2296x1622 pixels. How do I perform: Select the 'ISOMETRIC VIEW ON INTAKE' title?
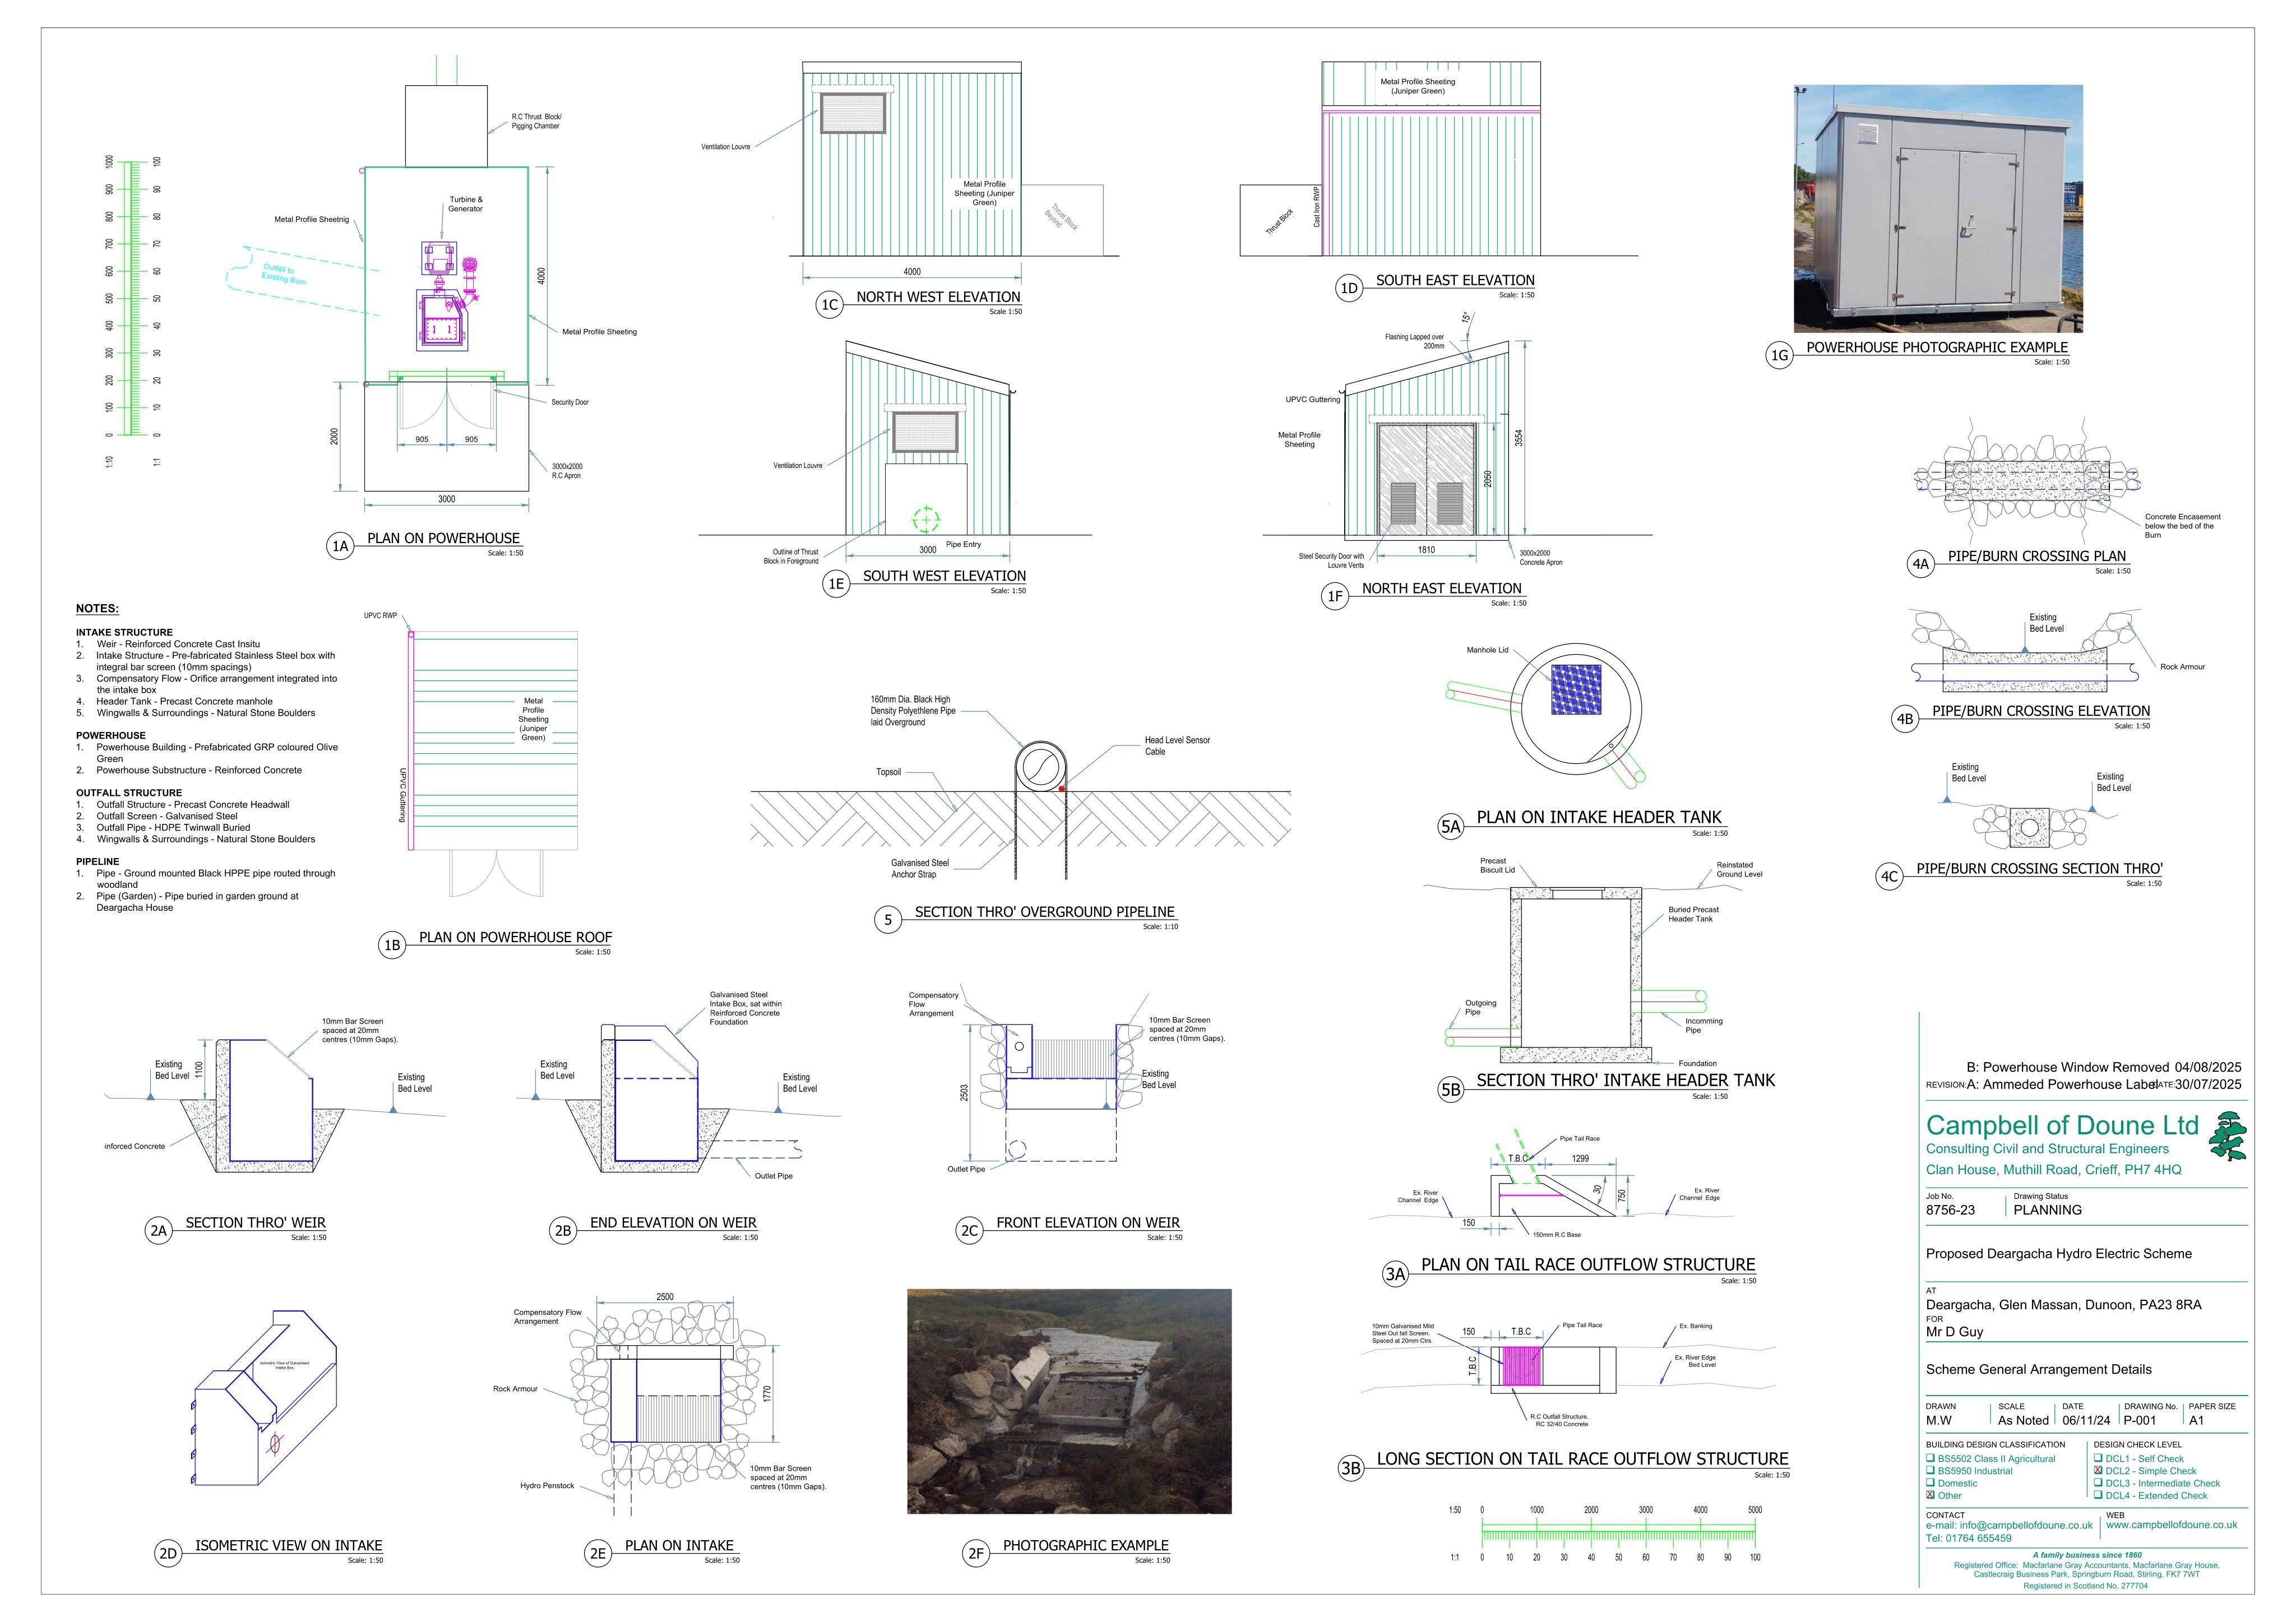click(x=288, y=1546)
